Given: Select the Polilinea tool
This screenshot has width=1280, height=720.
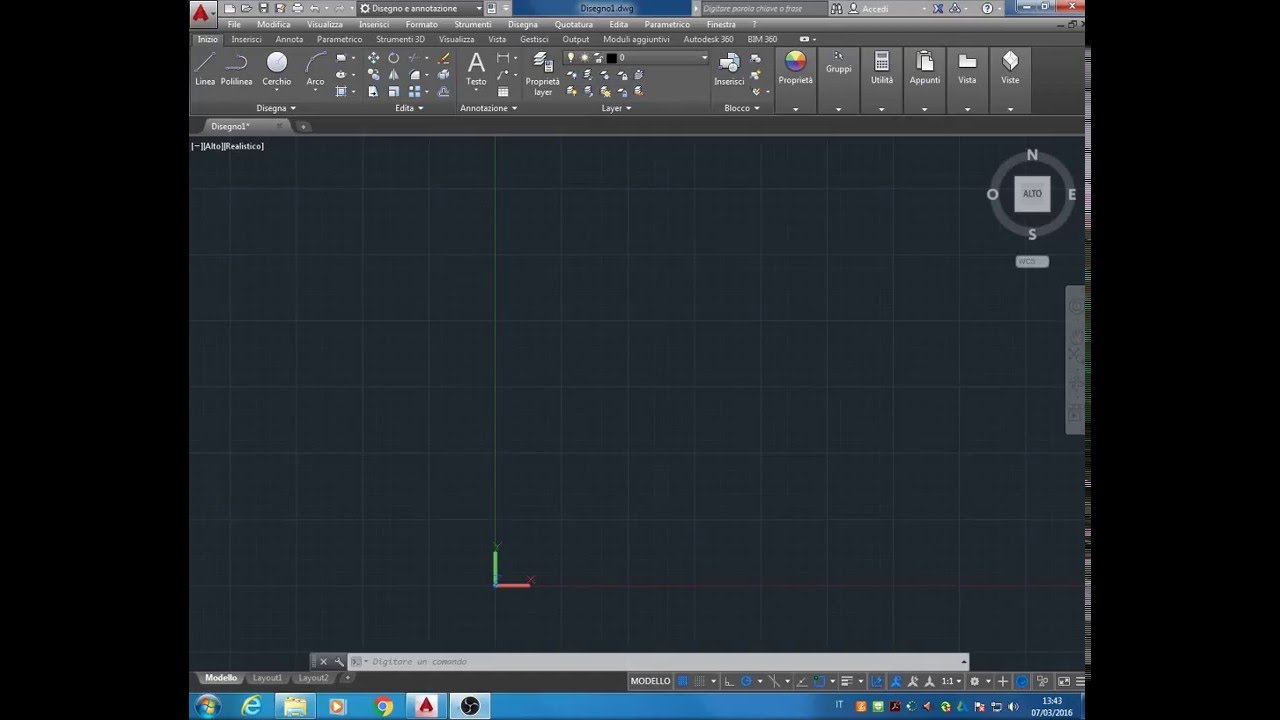Looking at the screenshot, I should coord(236,68).
